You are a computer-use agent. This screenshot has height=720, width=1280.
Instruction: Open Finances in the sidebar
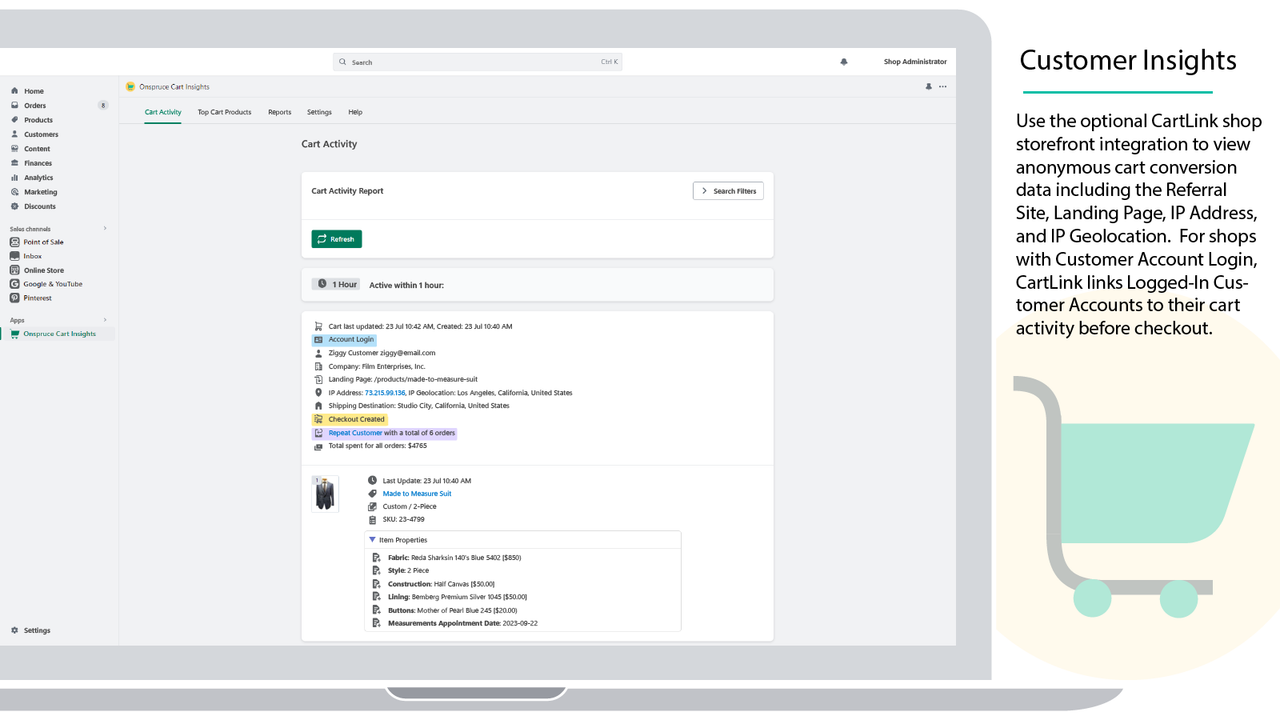click(x=38, y=163)
